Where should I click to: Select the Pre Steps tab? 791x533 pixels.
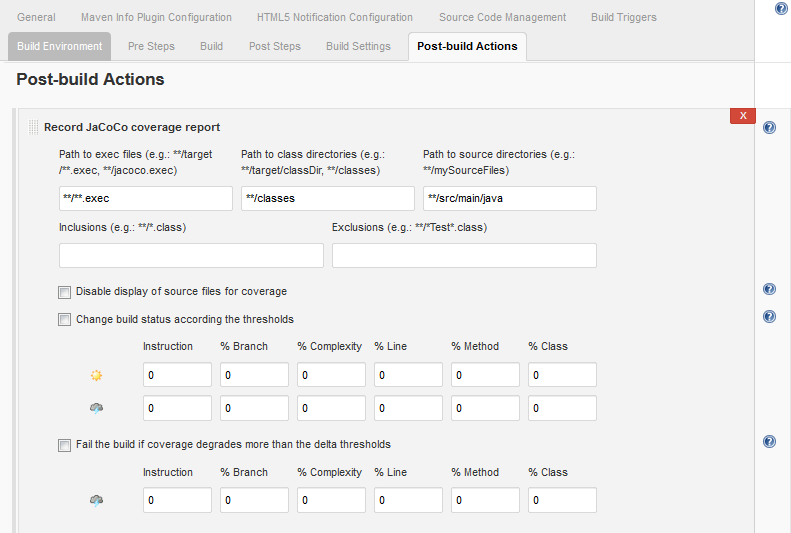(x=151, y=46)
